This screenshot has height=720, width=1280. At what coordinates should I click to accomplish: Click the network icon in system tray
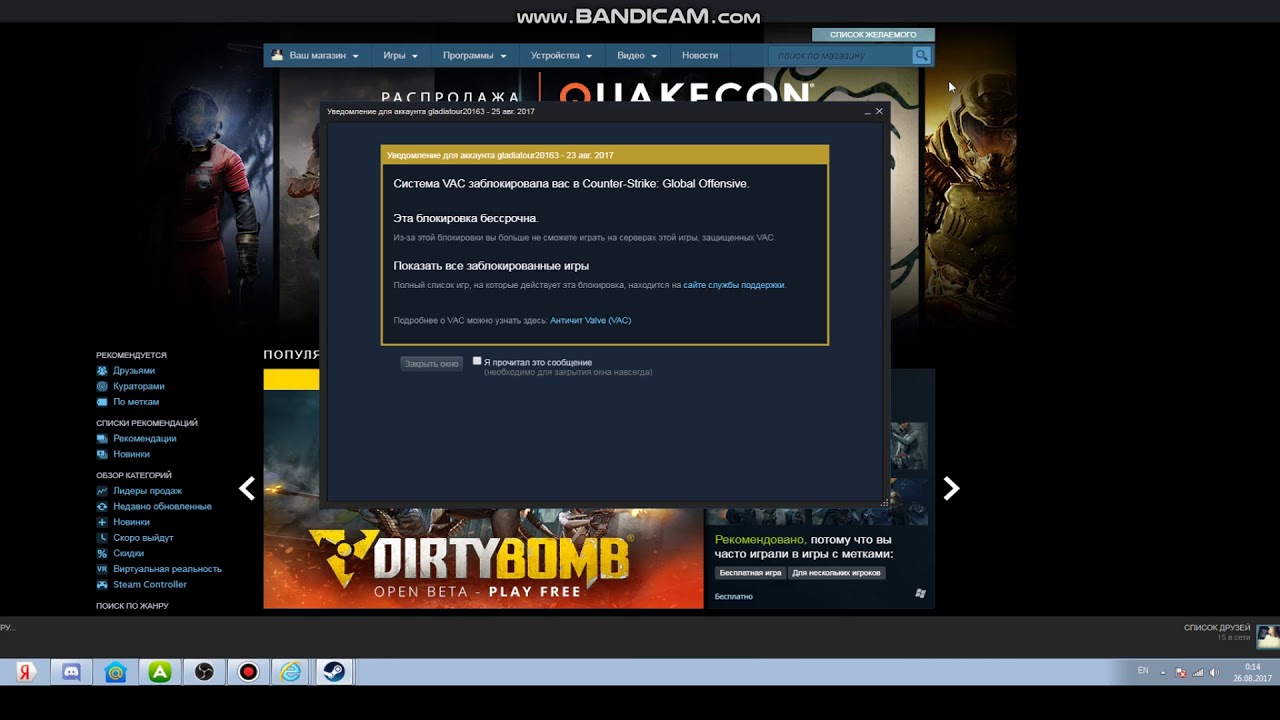tap(1198, 672)
